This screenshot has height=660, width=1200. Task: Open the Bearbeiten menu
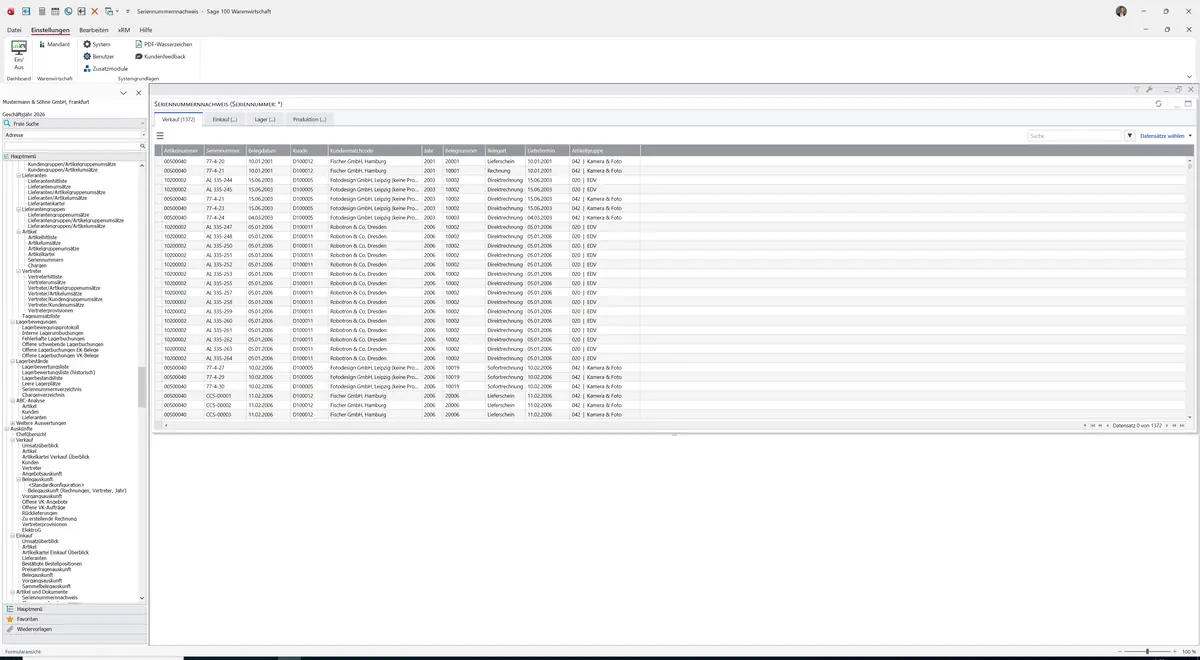94,30
